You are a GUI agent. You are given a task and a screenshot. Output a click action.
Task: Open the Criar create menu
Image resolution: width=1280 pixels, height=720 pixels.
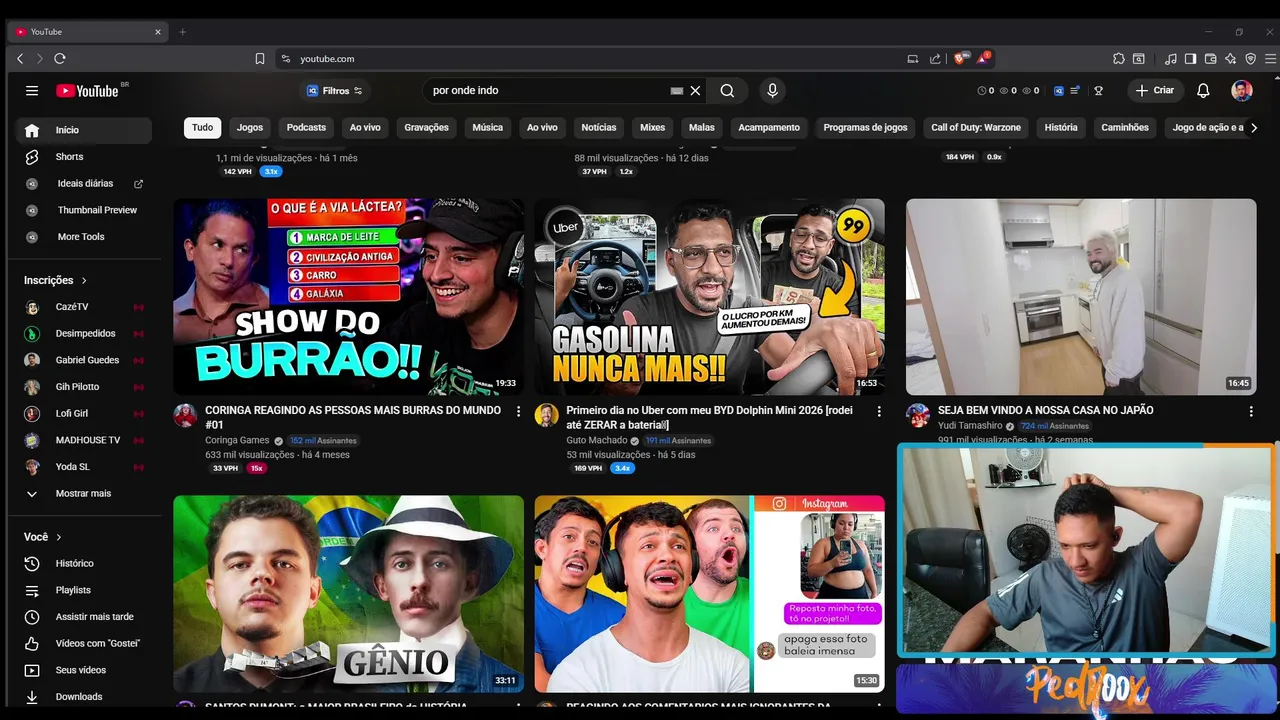pos(1155,90)
